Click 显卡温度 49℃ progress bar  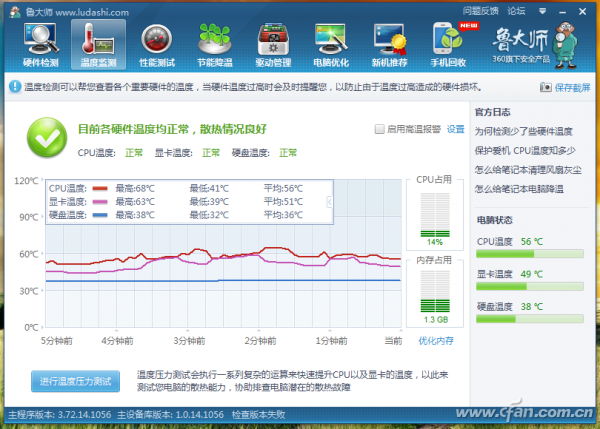coord(530,286)
